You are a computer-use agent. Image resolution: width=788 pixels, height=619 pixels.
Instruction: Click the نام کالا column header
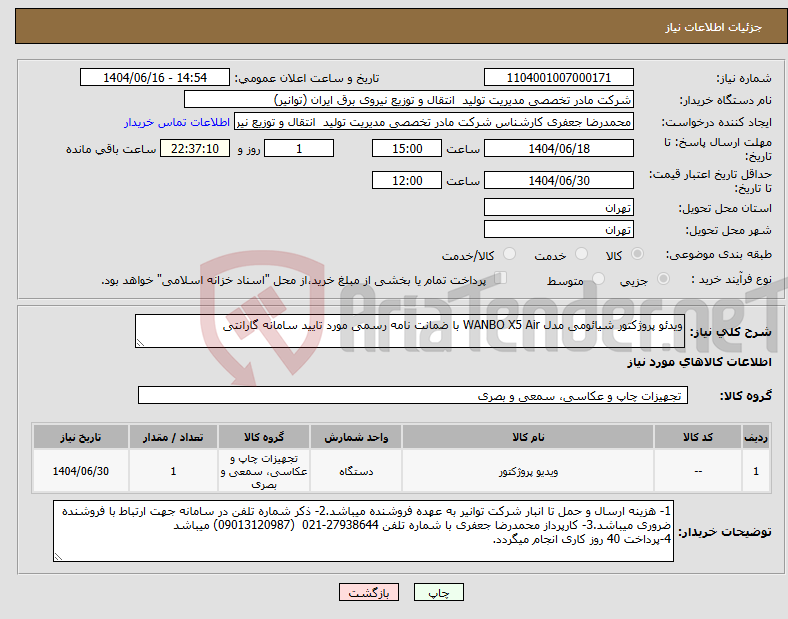[528, 437]
